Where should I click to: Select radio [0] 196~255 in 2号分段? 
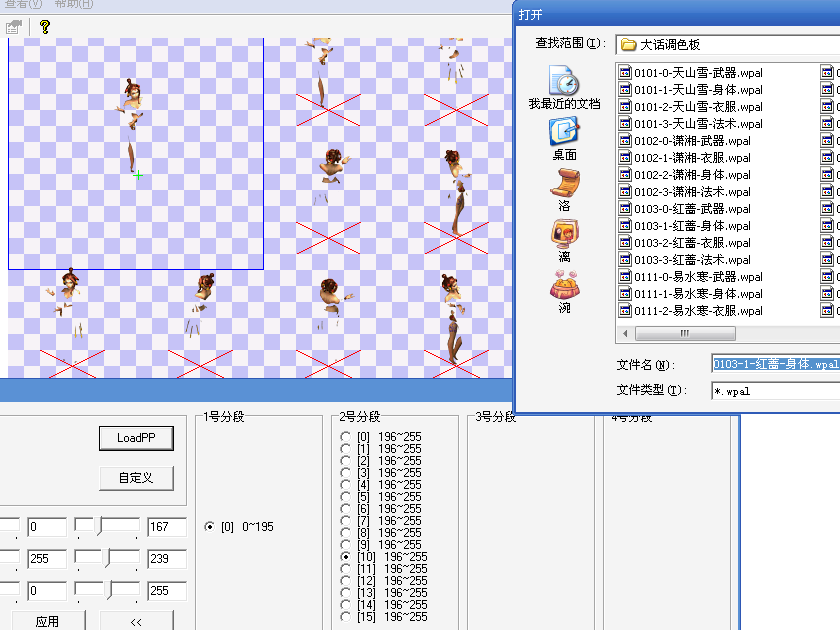point(346,437)
